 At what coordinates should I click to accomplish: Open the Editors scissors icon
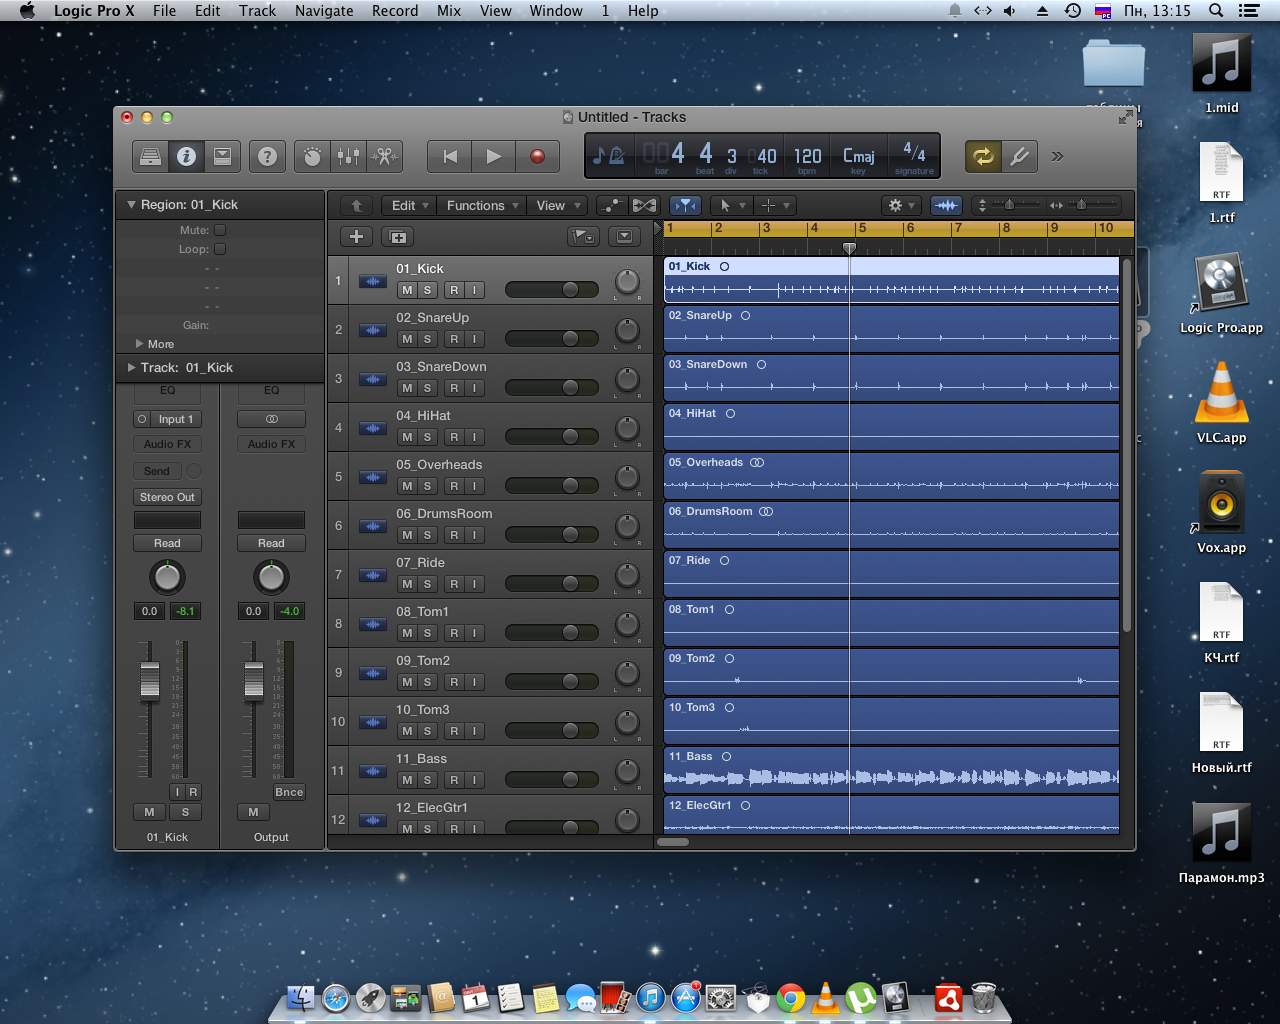pos(384,156)
